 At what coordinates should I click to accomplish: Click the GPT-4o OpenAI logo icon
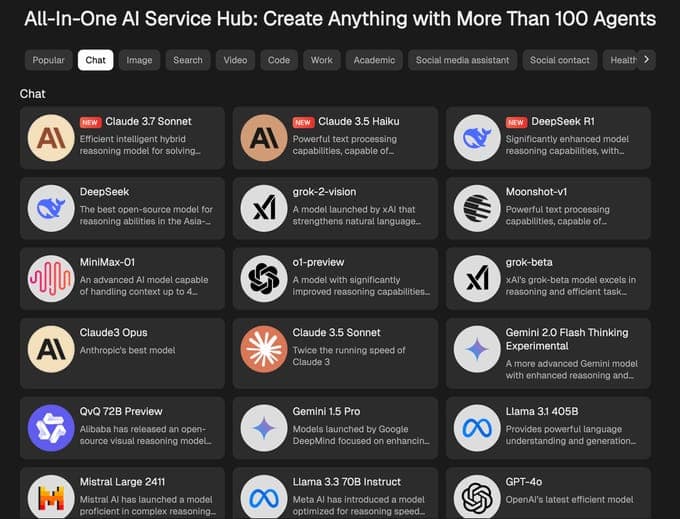point(477,497)
